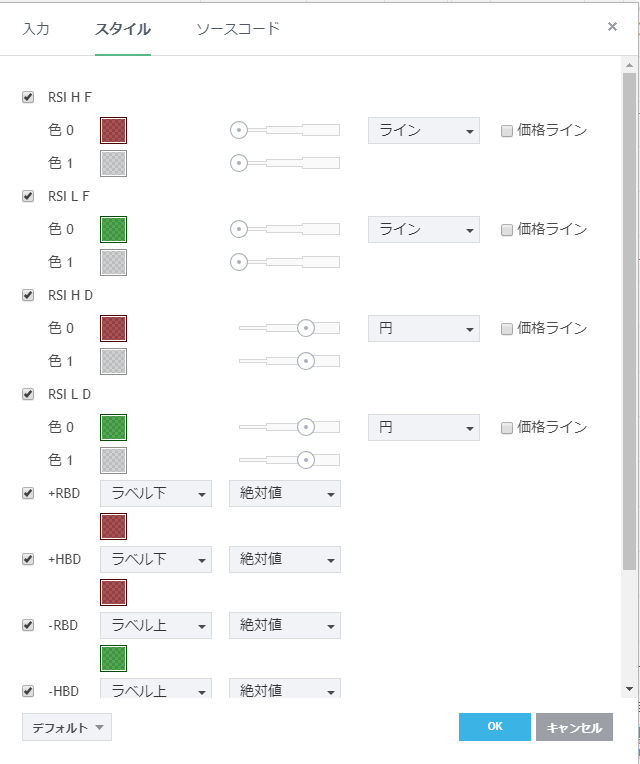640x764 pixels.
Task: Click the RSI H D color 0 width slider
Action: (289, 328)
